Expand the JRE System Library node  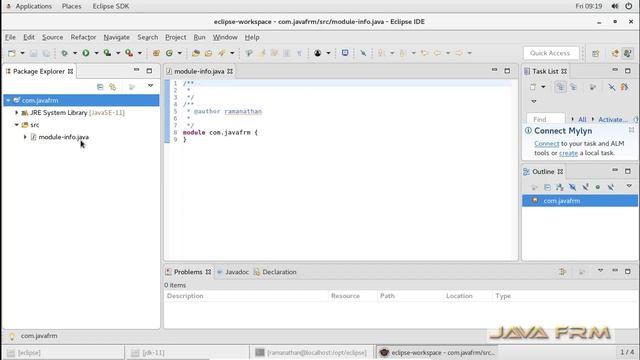17,112
